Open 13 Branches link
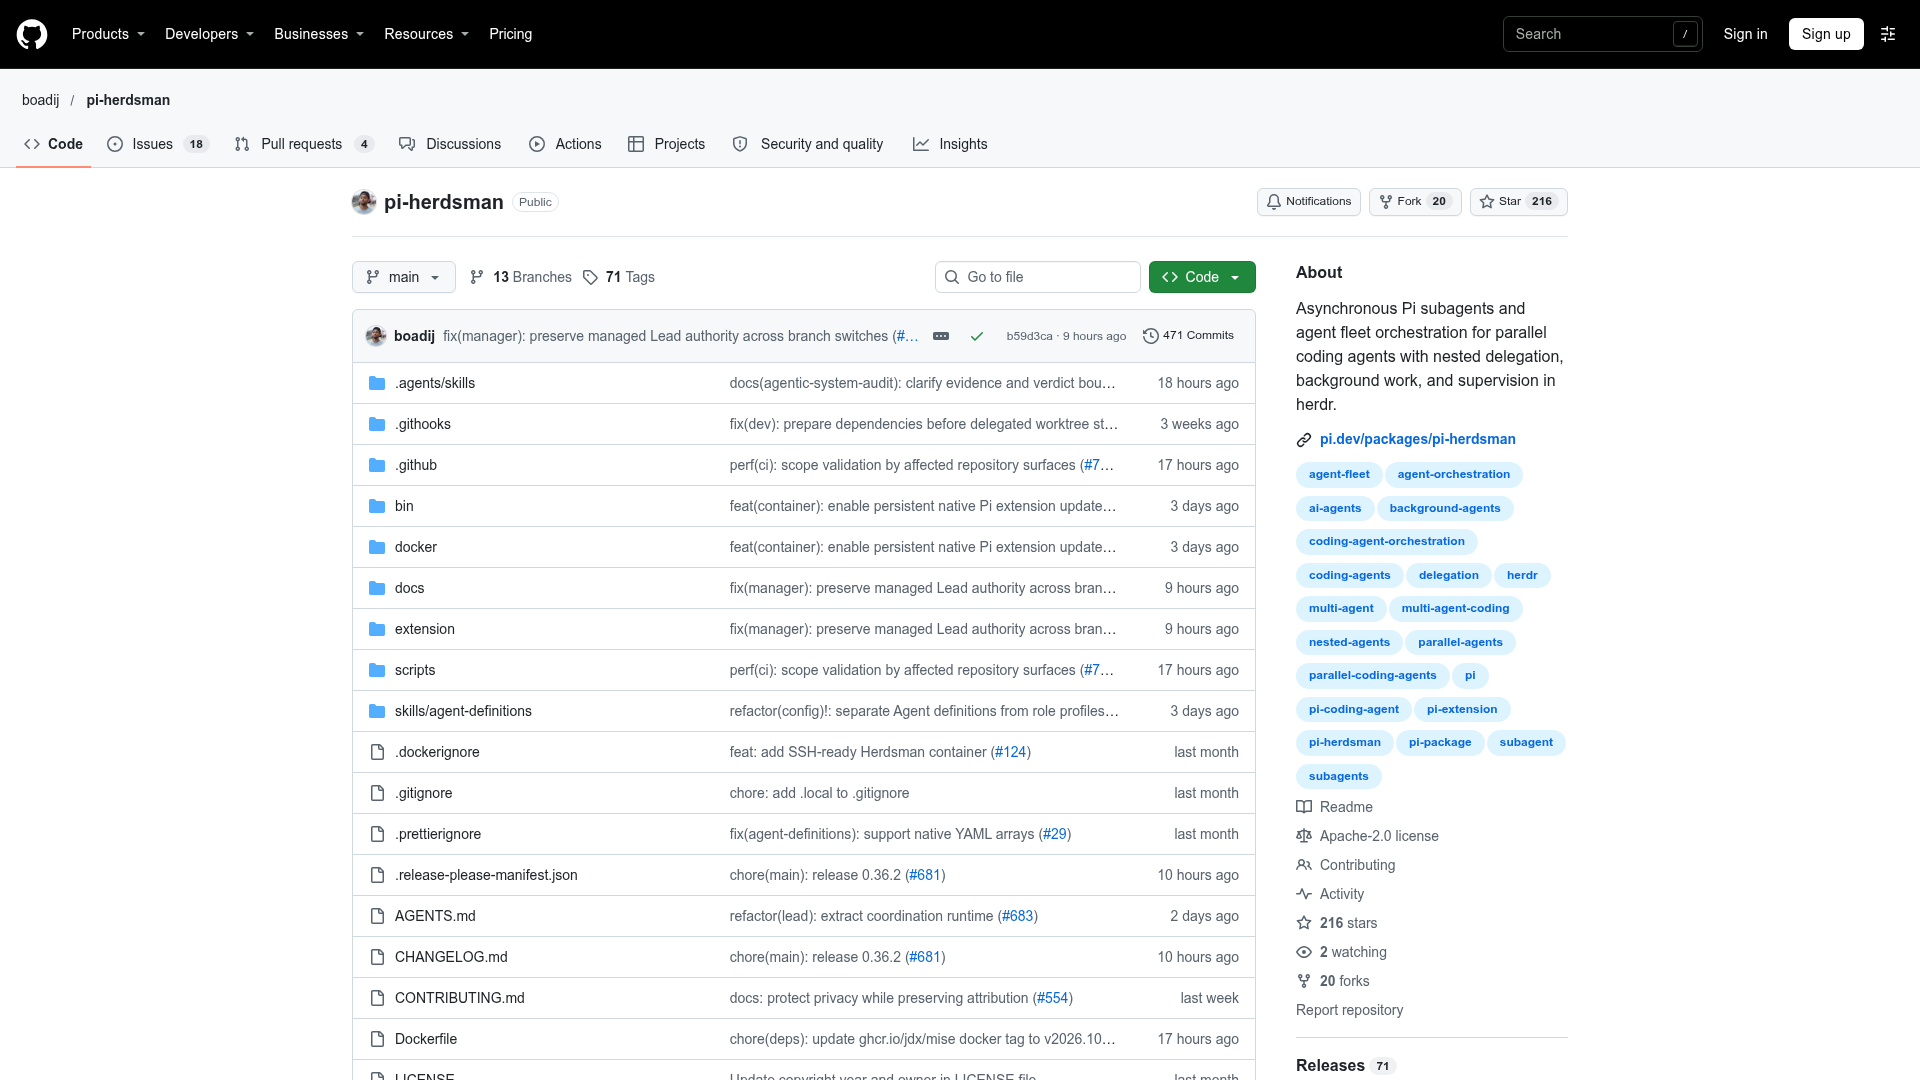Viewport: 1920px width, 1080px height. [x=521, y=277]
